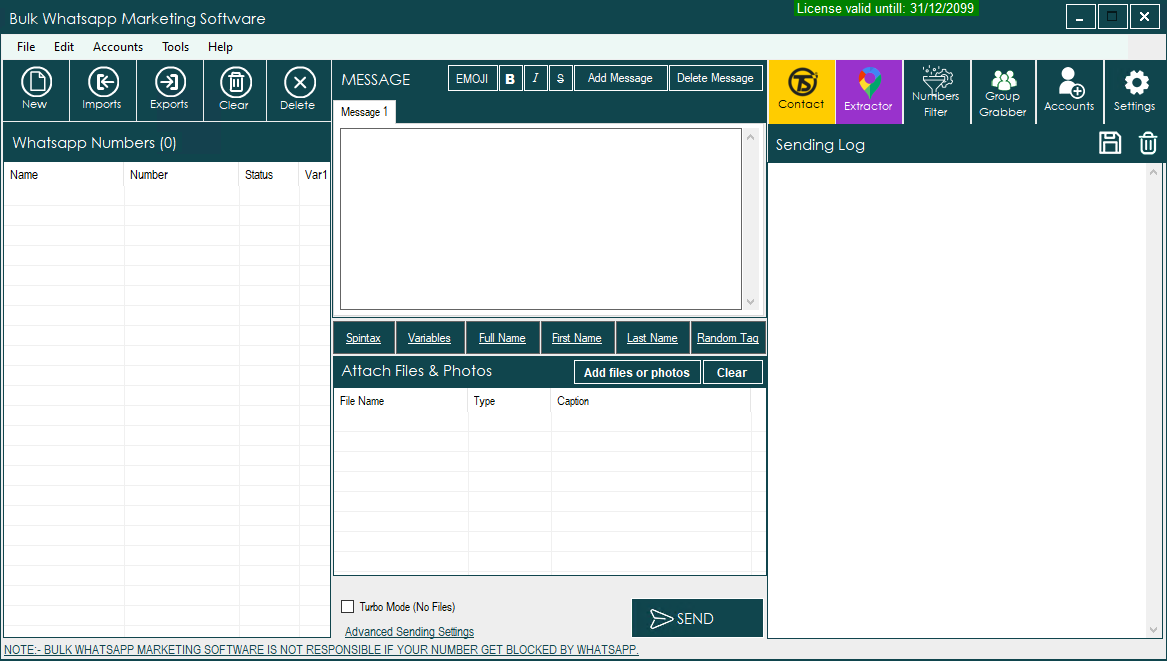This screenshot has height=661, width=1167.
Task: Click the New list icon
Action: point(36,90)
